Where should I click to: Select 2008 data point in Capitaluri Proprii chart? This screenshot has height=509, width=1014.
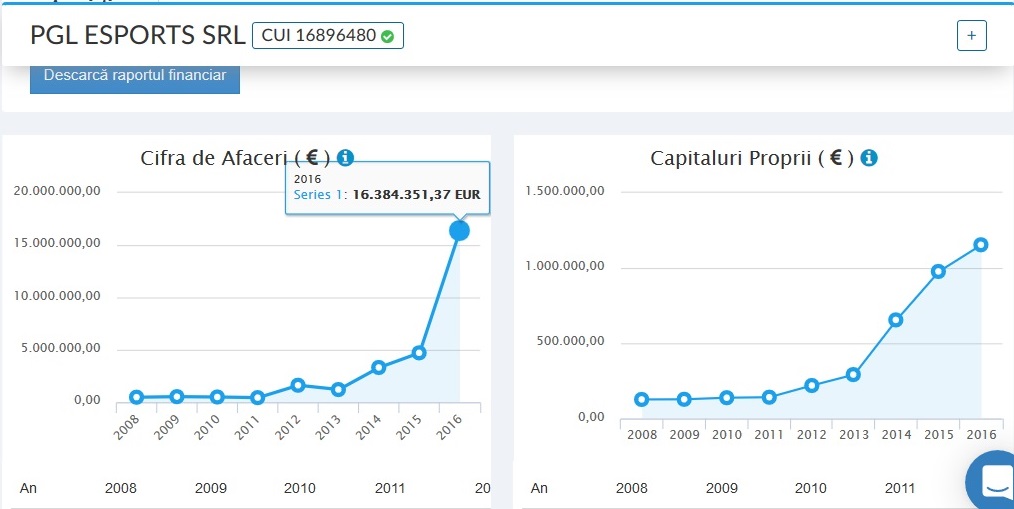[642, 399]
